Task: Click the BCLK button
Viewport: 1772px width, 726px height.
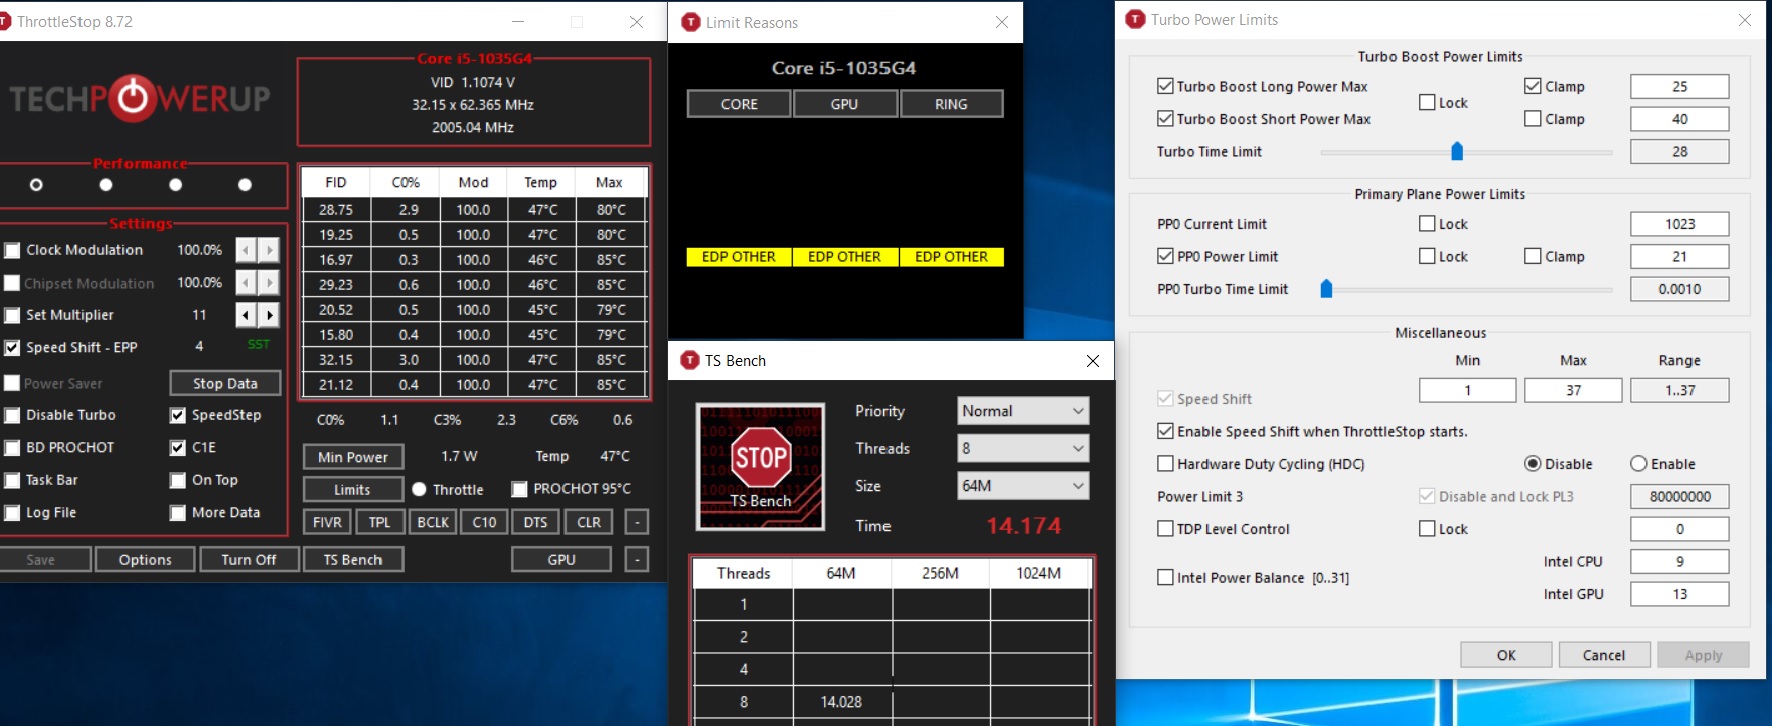Action: 433,522
